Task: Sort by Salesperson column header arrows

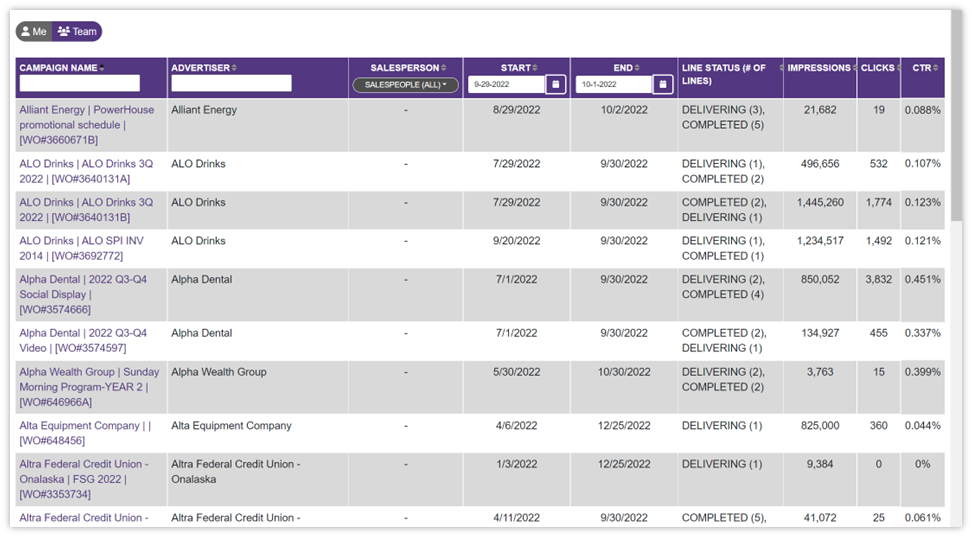Action: coord(444,68)
